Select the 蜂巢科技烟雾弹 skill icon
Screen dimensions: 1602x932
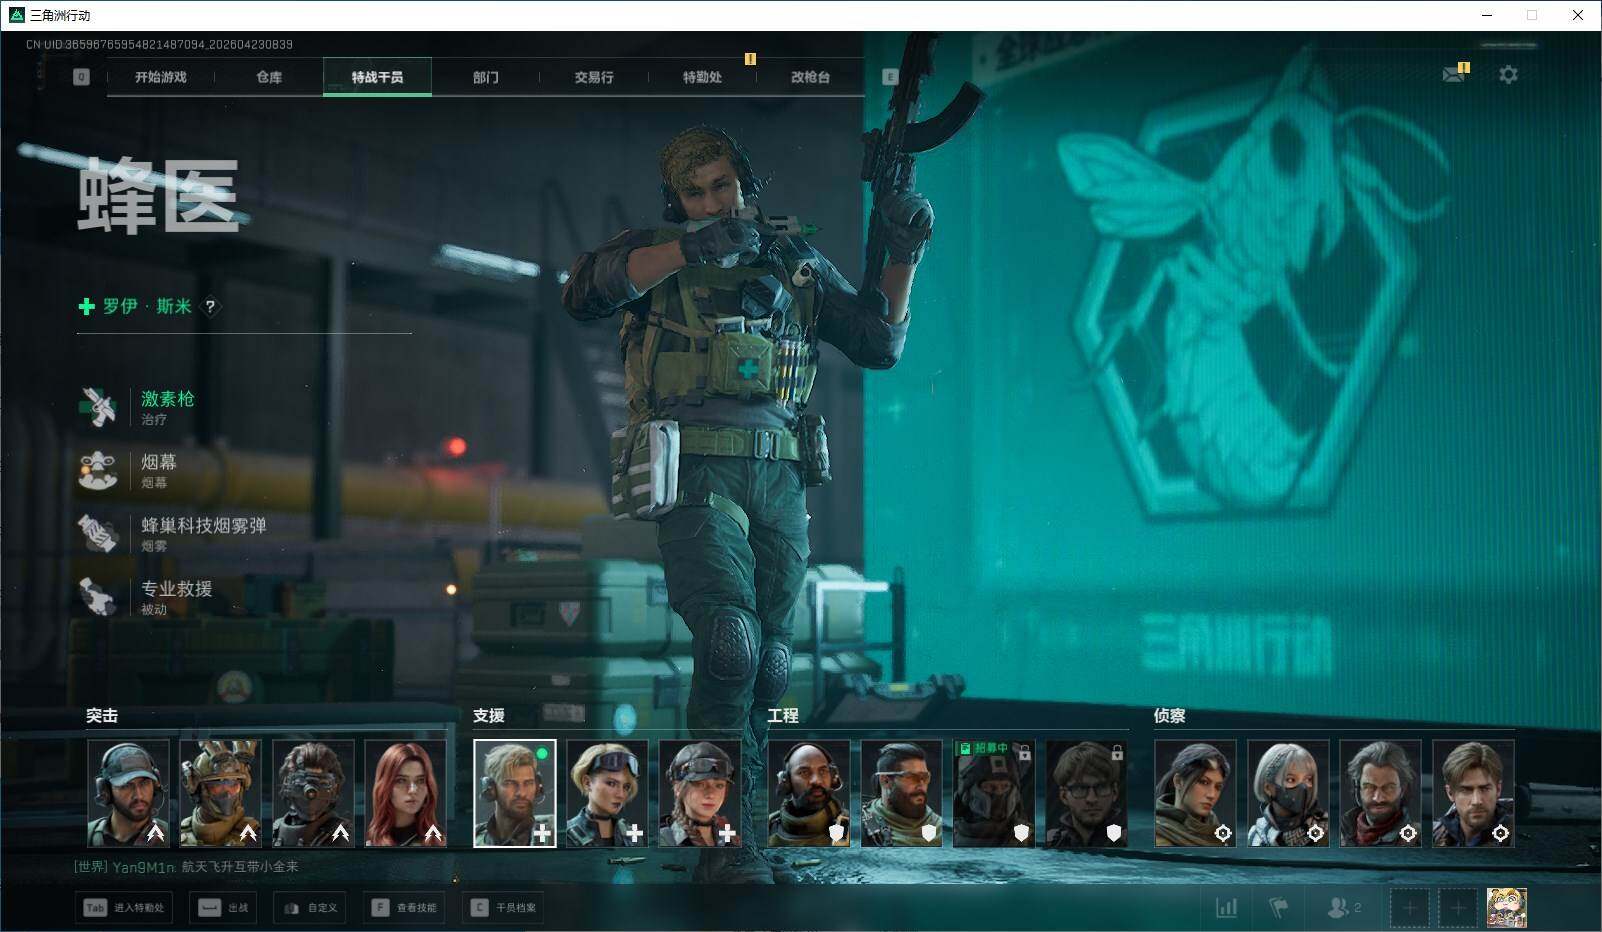pos(99,533)
